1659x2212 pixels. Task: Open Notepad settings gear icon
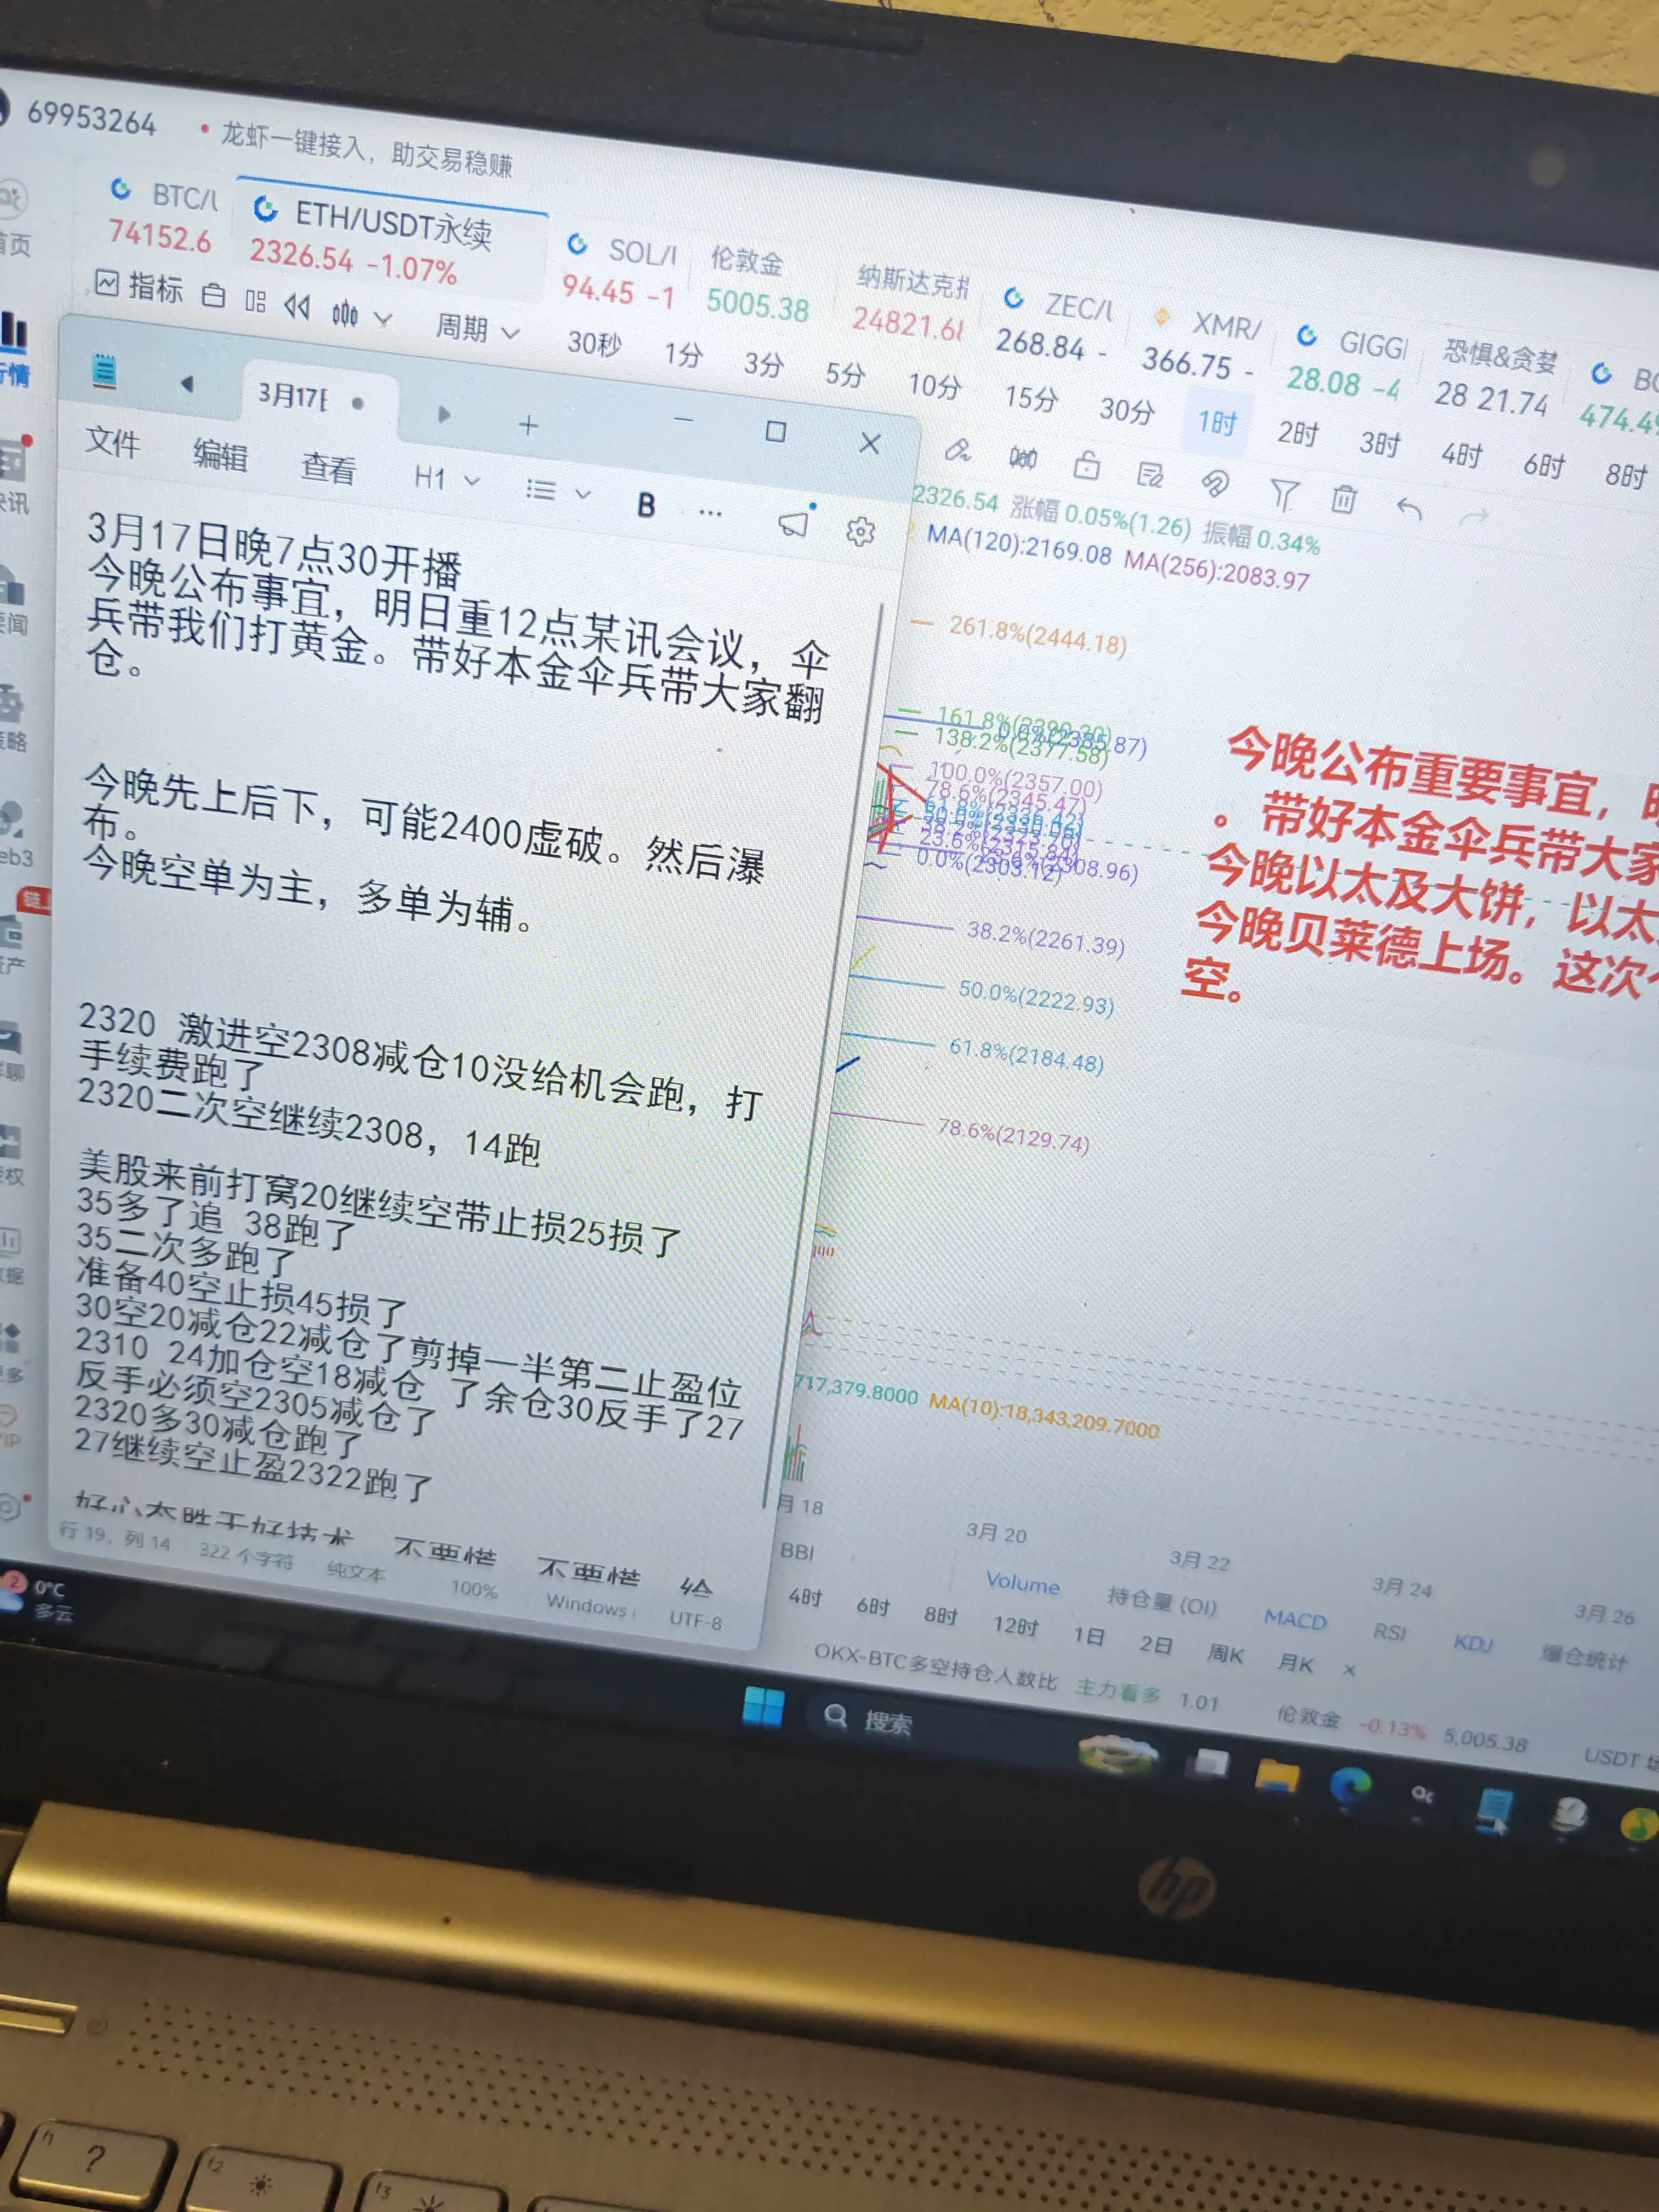point(860,531)
